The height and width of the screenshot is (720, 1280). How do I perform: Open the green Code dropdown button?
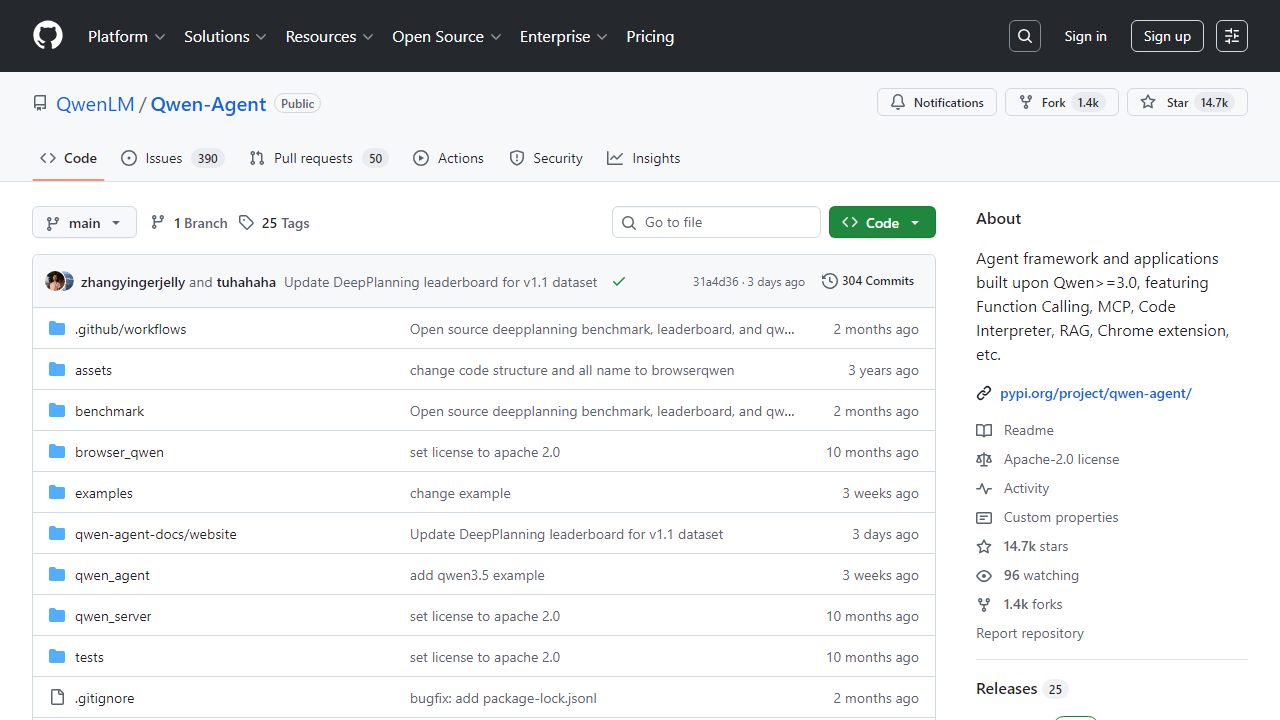pyautogui.click(x=882, y=222)
